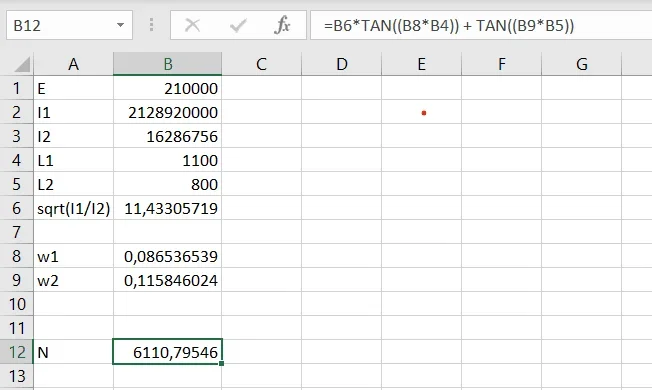This screenshot has height=390, width=652.
Task: Select column D header
Action: [x=341, y=64]
